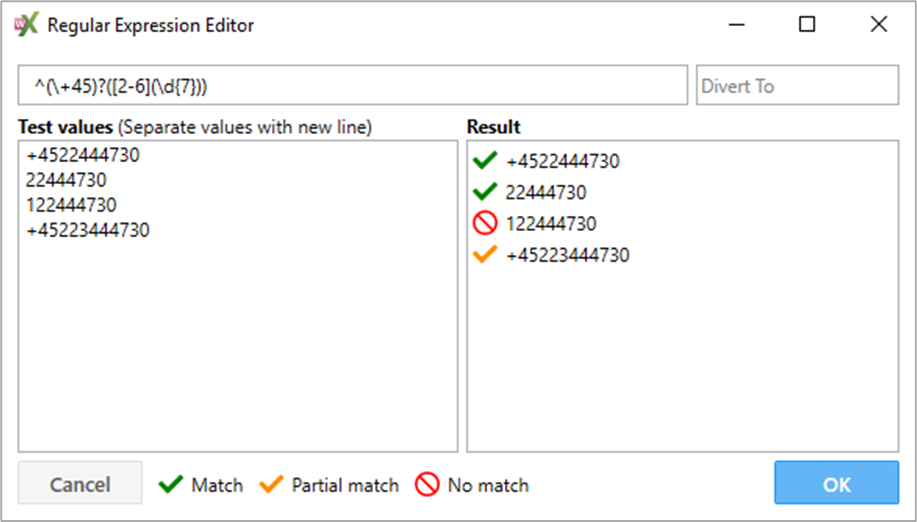Click the green match icon next to 22444730
The image size is (917, 522).
pyautogui.click(x=485, y=191)
